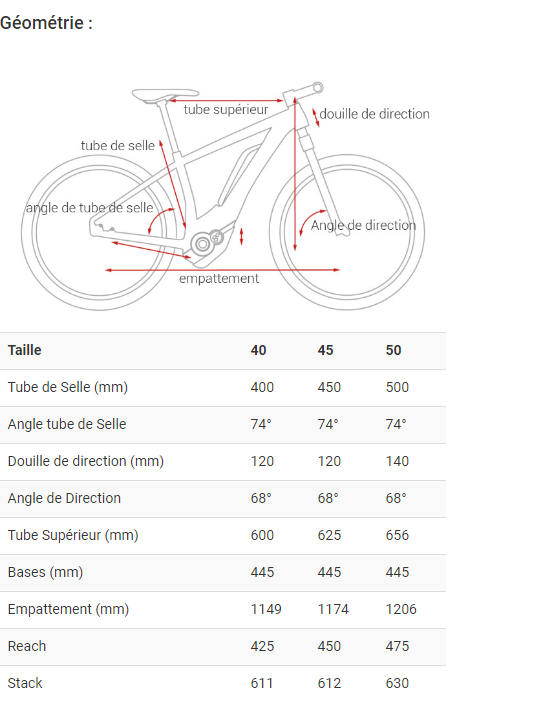The image size is (549, 722).
Task: Click the 'Angle tube de Selle' row label
Action: pos(67,424)
